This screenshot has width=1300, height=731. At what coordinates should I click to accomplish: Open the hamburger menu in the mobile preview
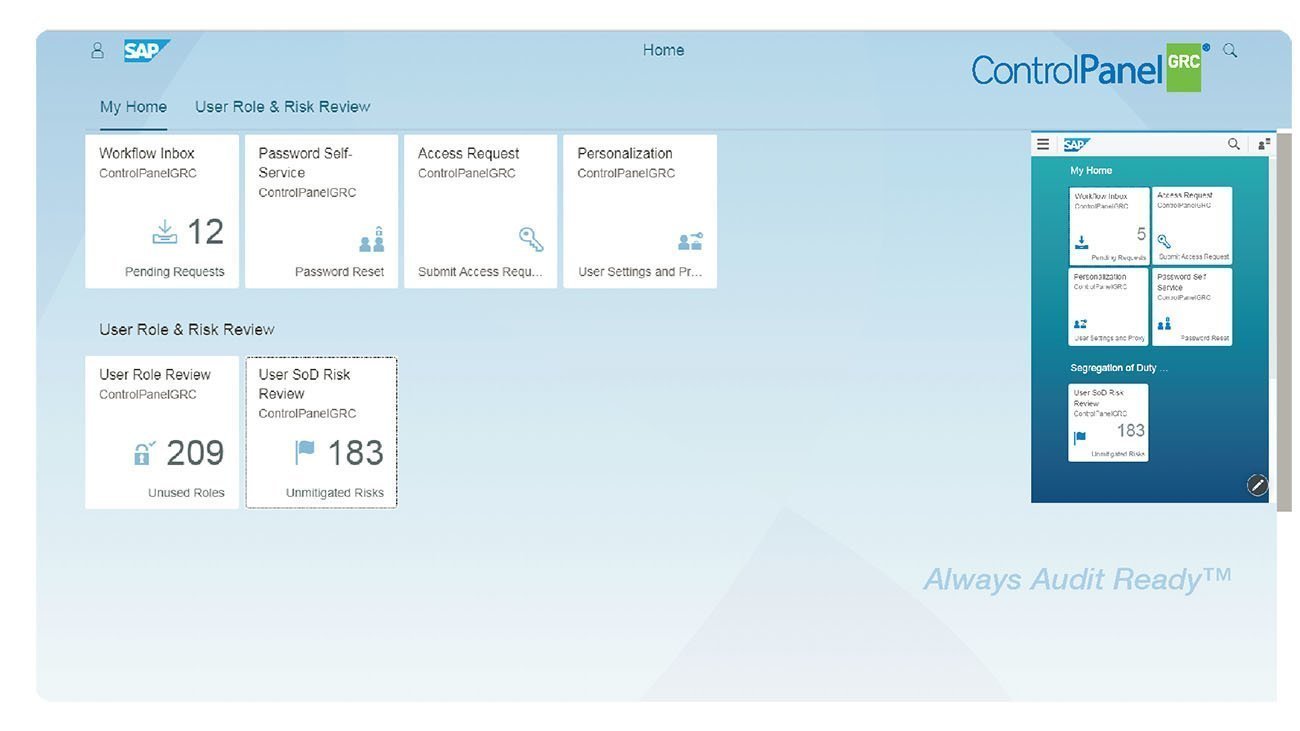[1043, 144]
